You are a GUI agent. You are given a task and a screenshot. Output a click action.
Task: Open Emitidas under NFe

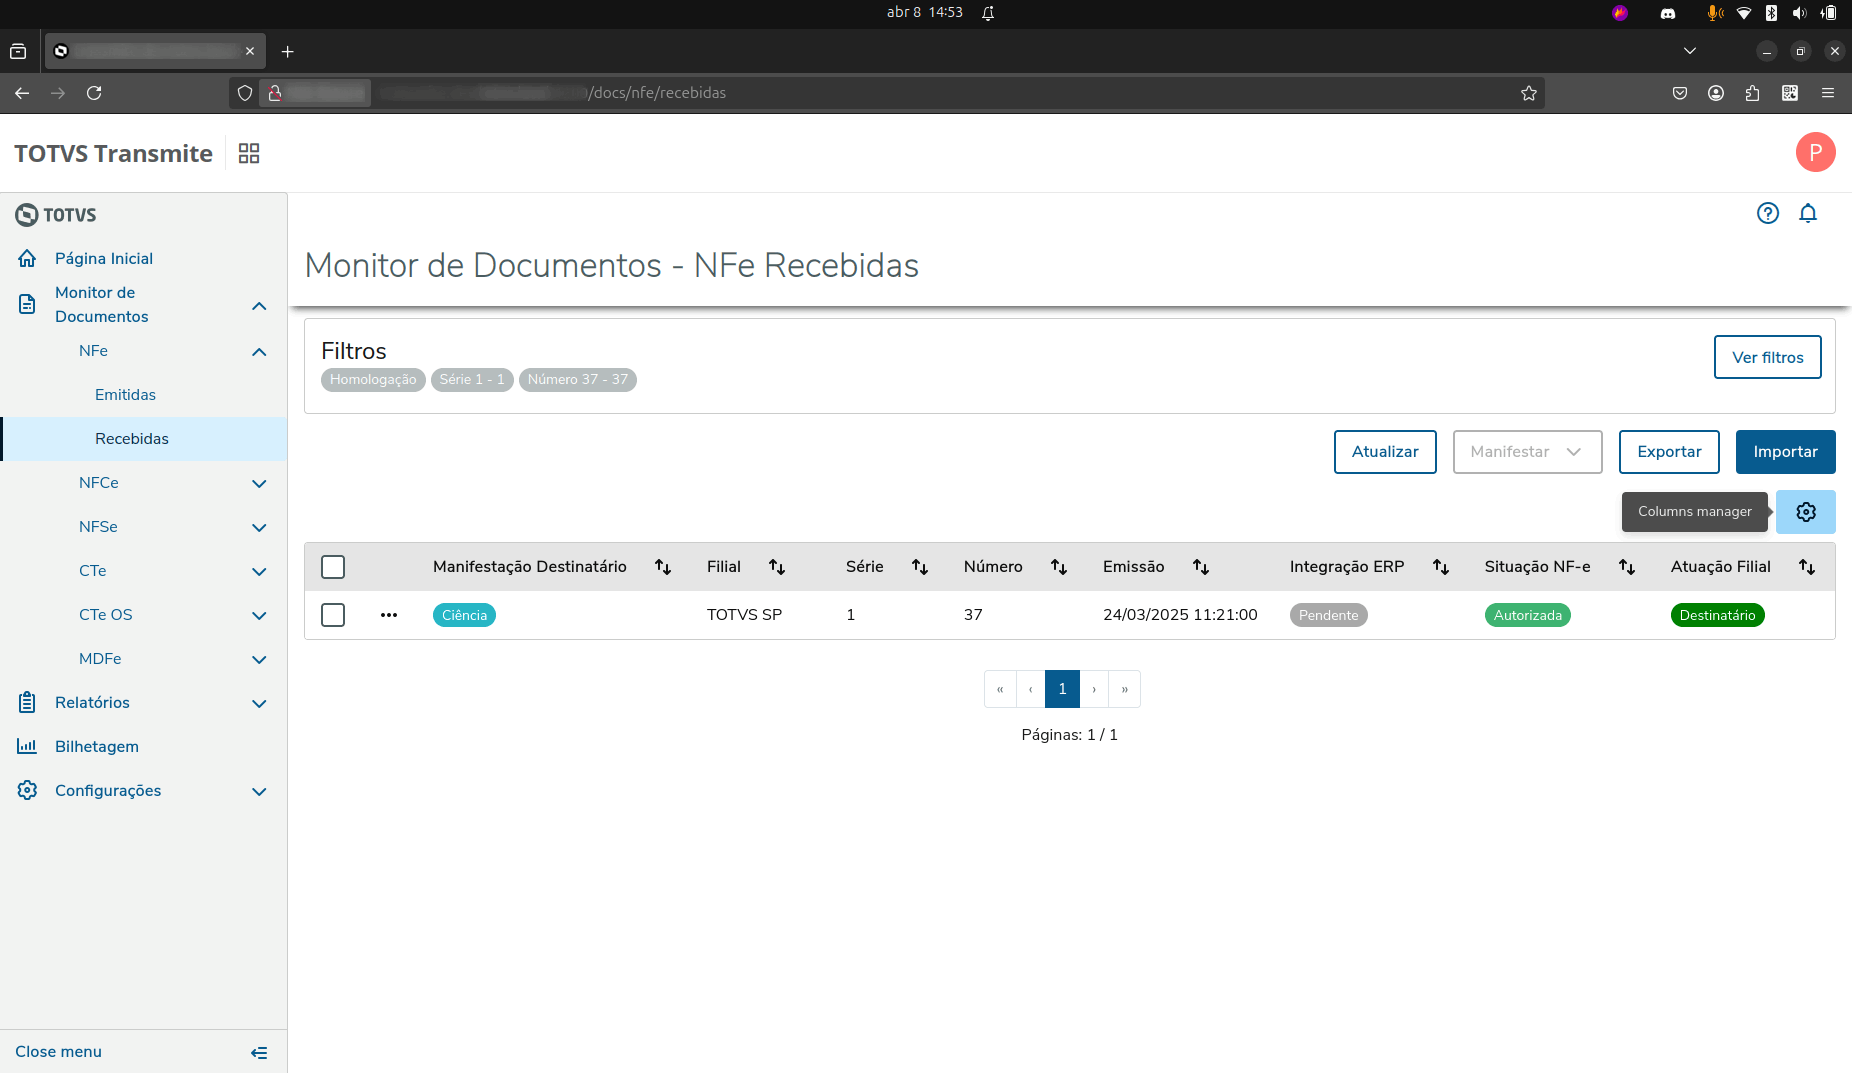[x=125, y=395]
